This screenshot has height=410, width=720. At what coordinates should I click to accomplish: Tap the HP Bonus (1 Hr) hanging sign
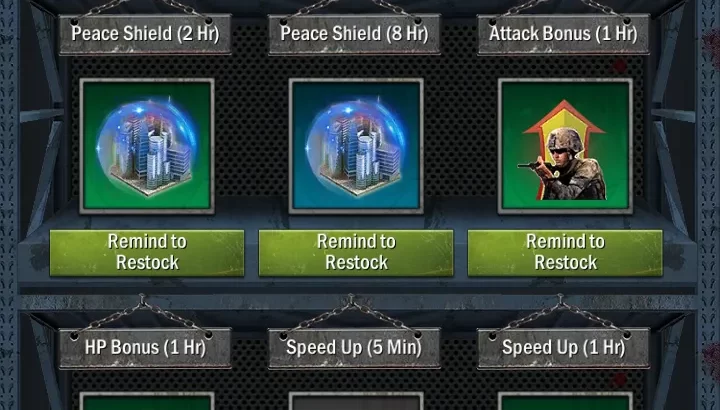(145, 348)
